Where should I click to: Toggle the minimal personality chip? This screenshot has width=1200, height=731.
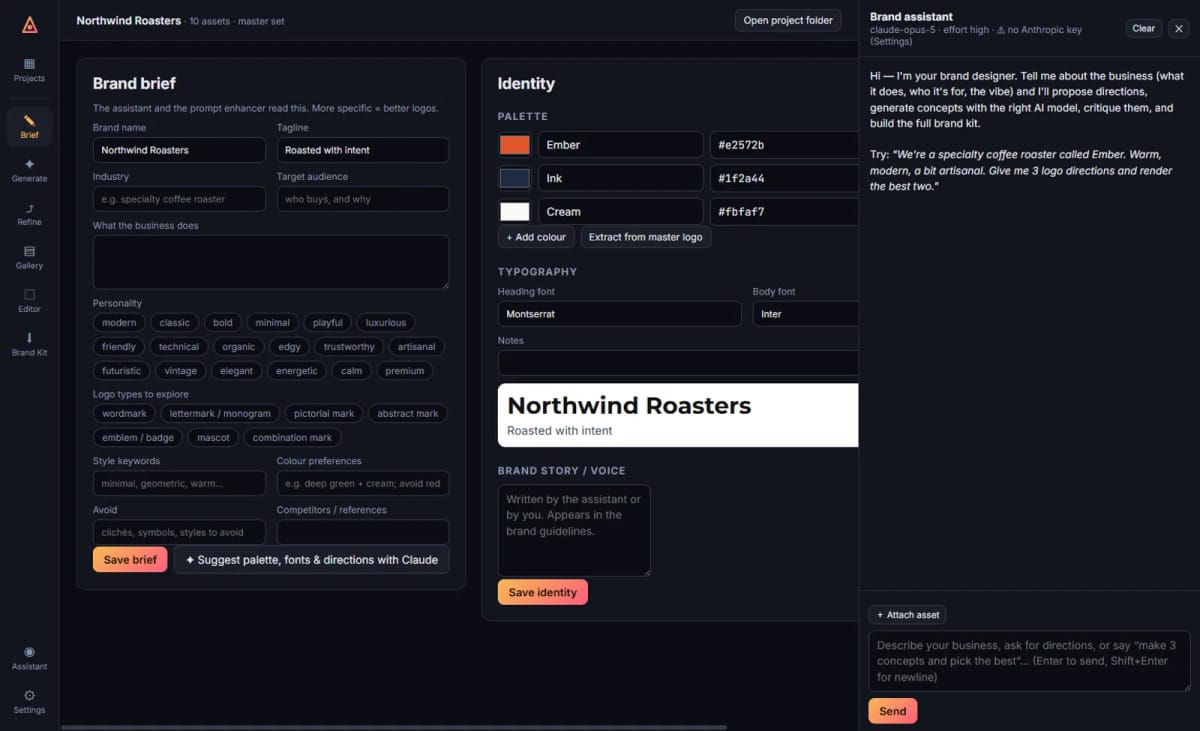pos(272,323)
